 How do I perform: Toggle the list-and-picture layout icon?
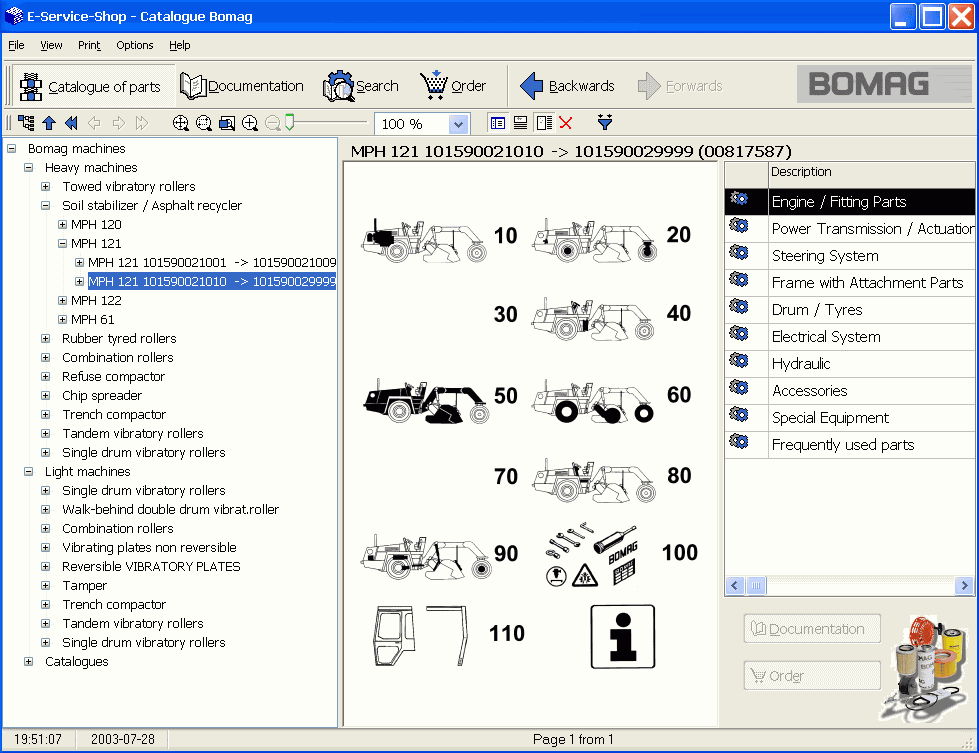(498, 123)
